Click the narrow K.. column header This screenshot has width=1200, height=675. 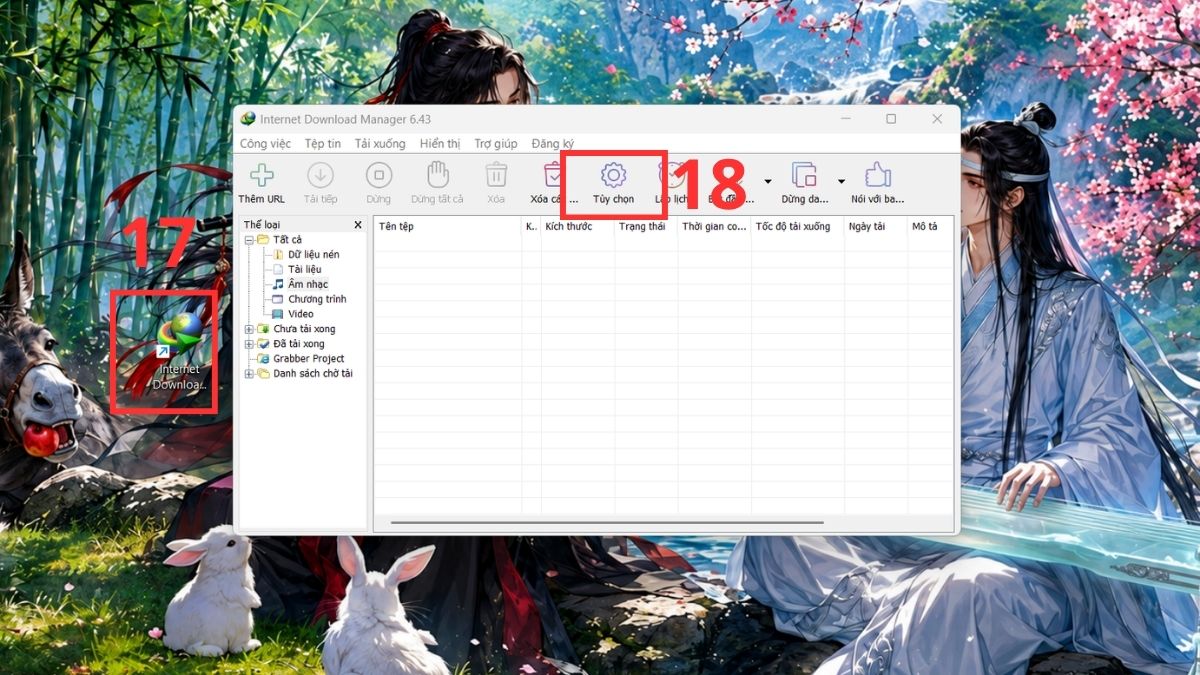coord(532,227)
